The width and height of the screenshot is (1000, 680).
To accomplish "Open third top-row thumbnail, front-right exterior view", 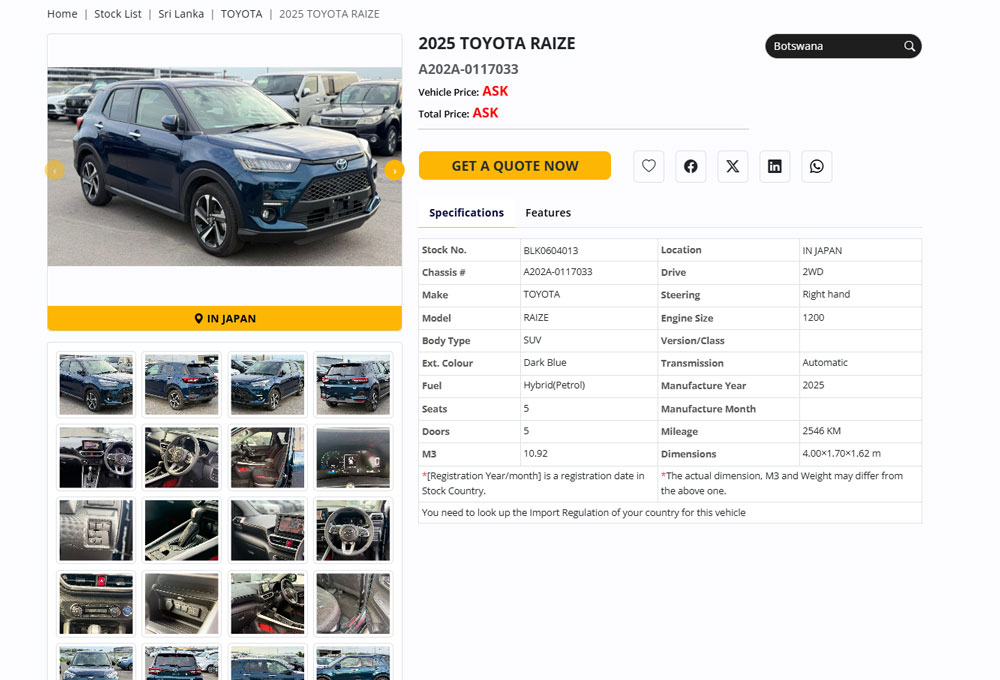I will [268, 385].
